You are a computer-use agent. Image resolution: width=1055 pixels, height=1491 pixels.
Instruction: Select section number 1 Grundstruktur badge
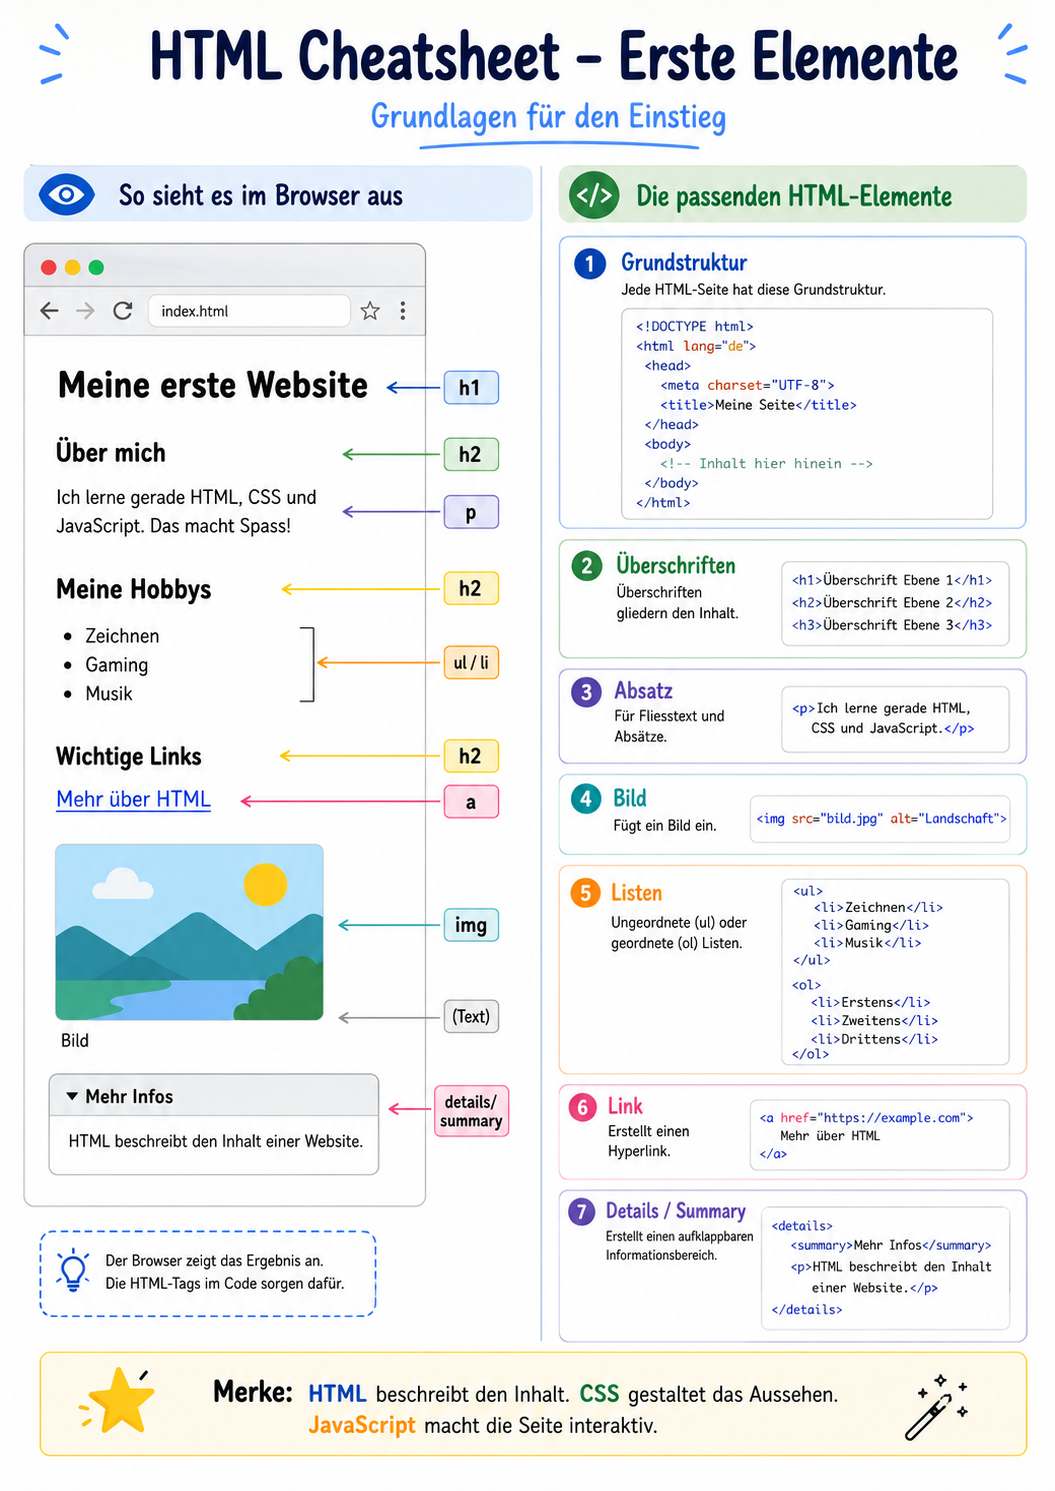click(590, 263)
